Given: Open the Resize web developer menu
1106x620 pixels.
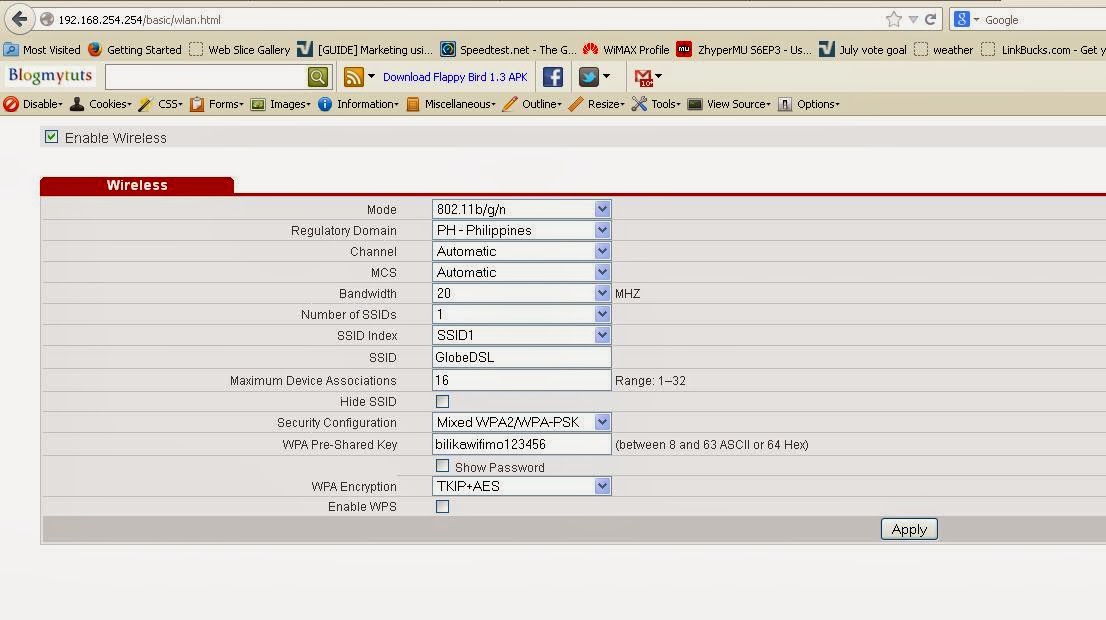Looking at the screenshot, I should pos(597,104).
